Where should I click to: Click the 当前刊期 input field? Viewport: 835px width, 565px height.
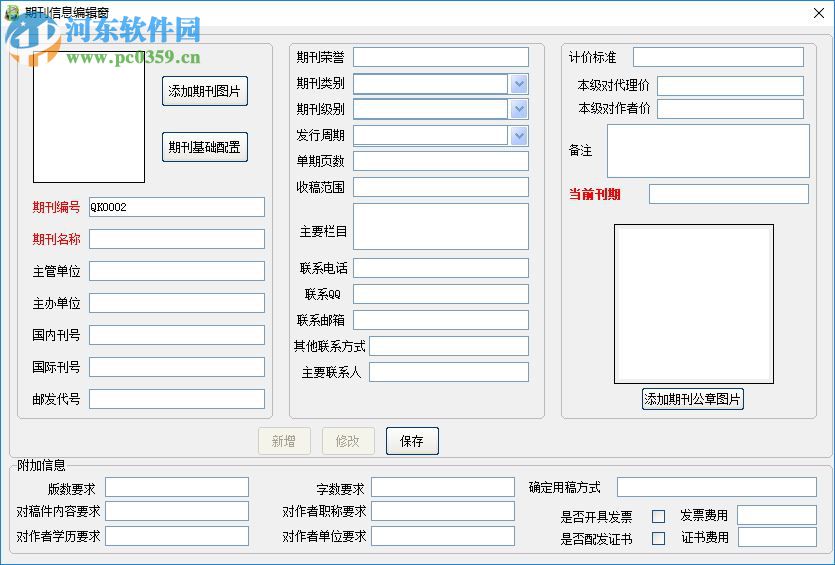pyautogui.click(x=729, y=194)
